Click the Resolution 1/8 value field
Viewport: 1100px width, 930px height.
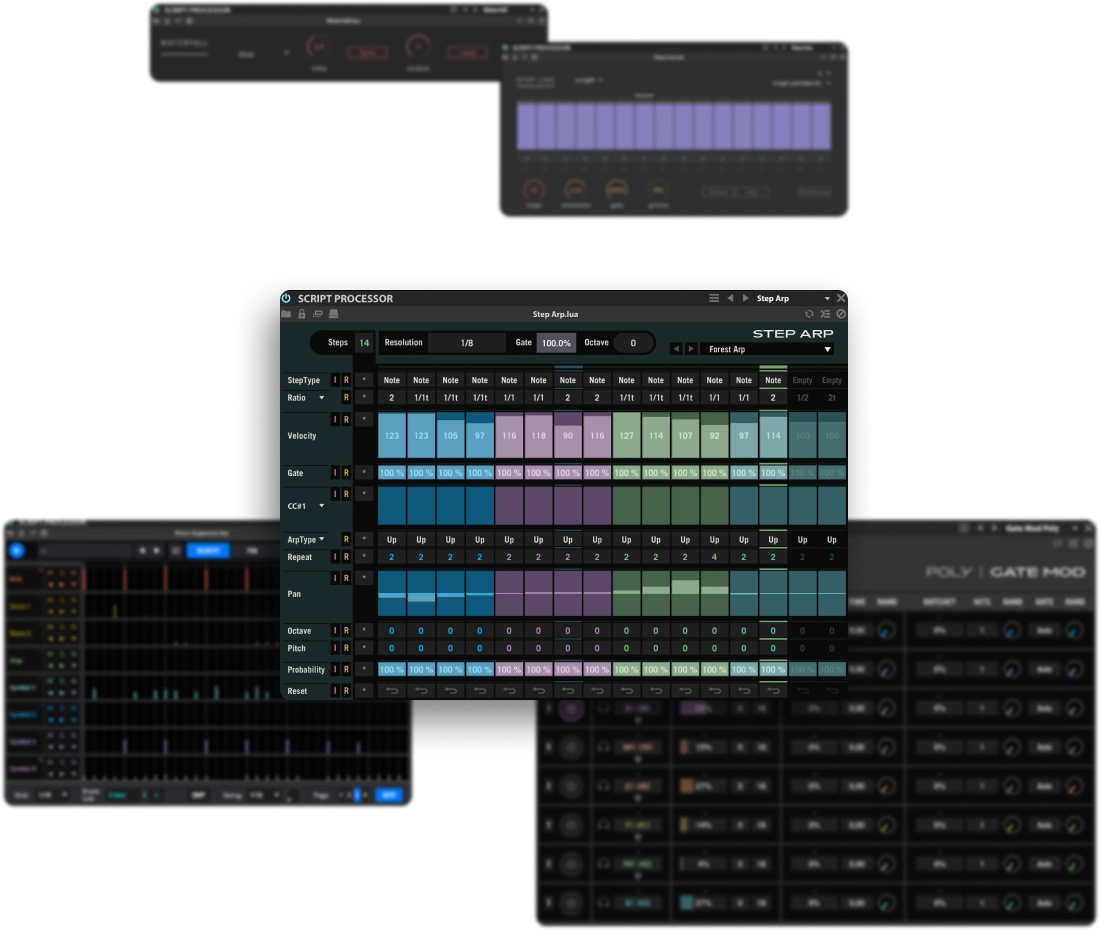467,343
